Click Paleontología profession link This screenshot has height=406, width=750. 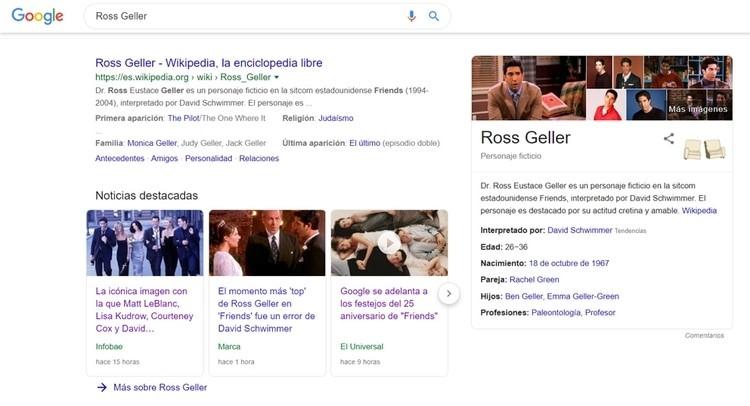click(x=556, y=312)
